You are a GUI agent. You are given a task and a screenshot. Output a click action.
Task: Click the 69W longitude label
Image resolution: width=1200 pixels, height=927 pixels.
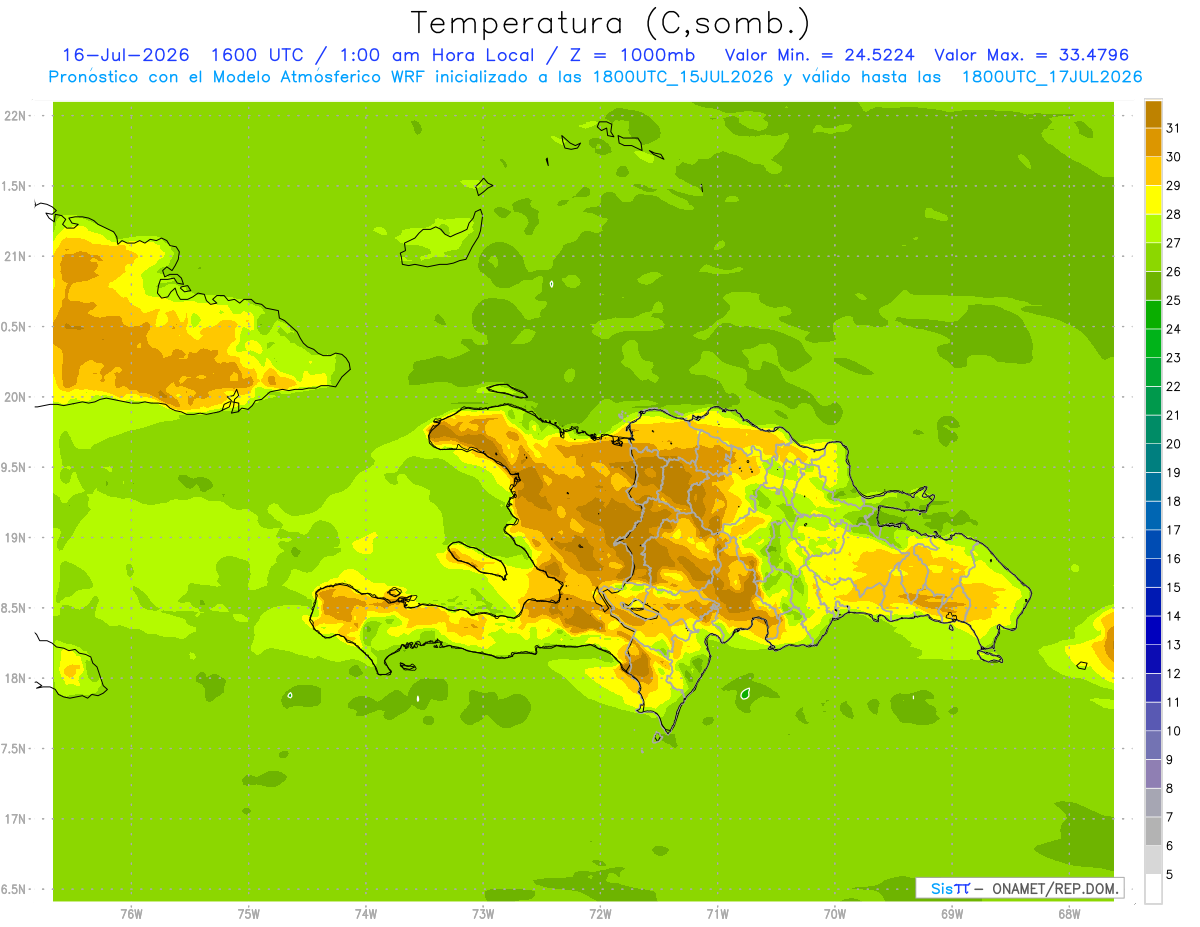[952, 914]
